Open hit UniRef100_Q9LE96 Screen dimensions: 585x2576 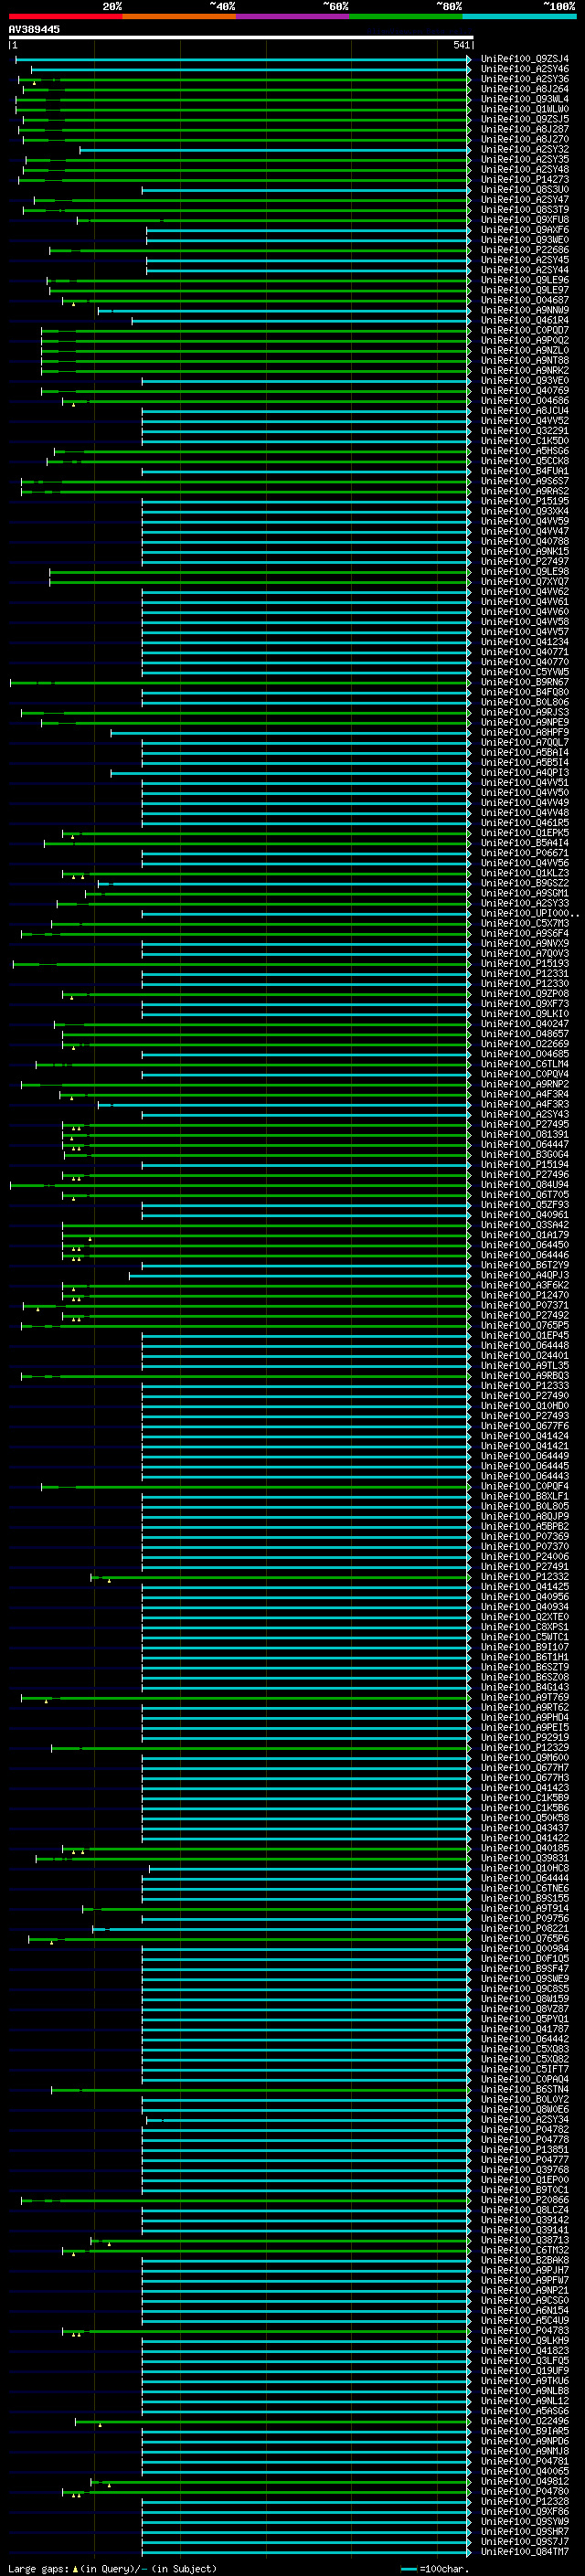(x=524, y=280)
